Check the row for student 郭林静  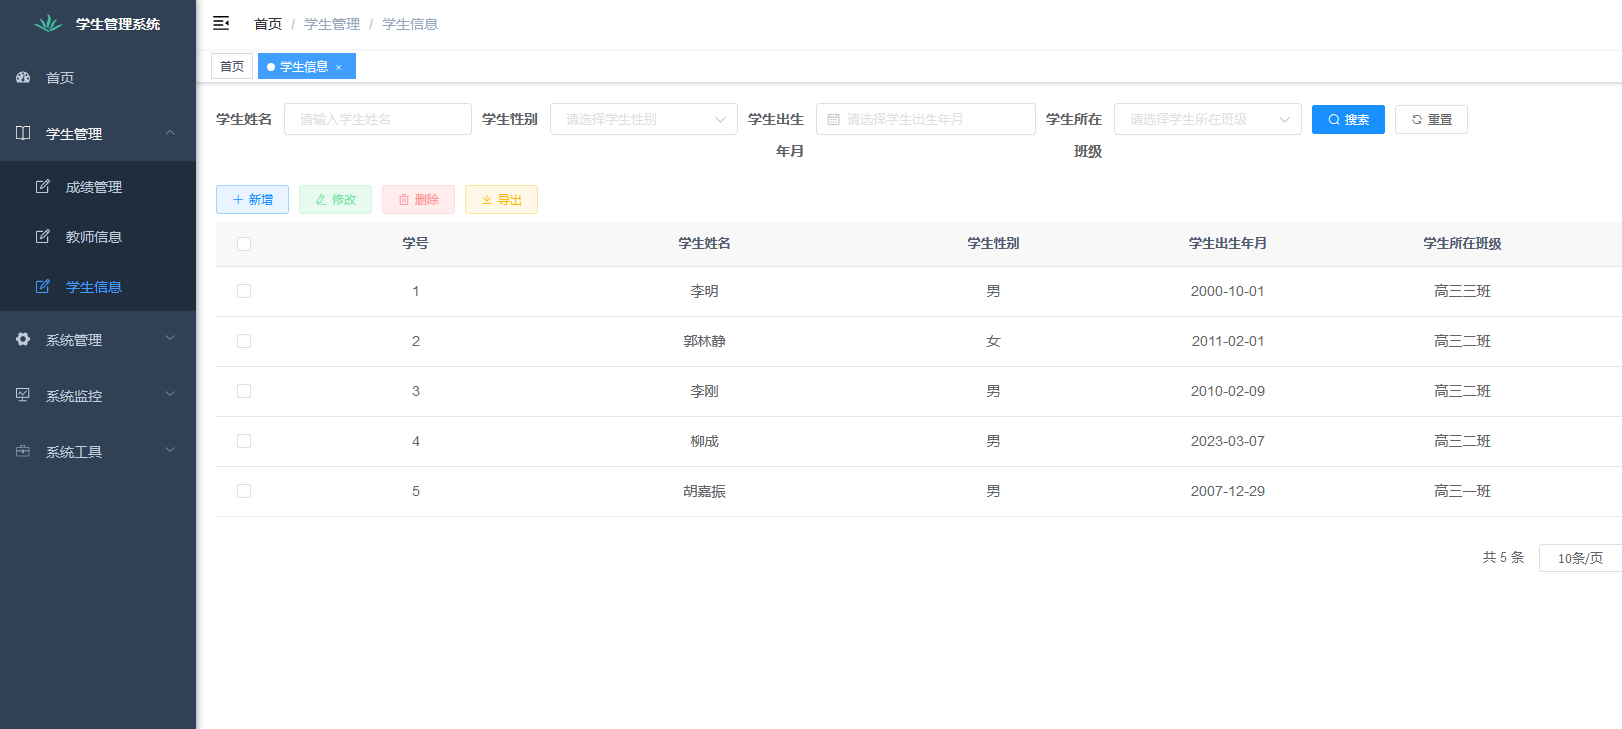(244, 341)
